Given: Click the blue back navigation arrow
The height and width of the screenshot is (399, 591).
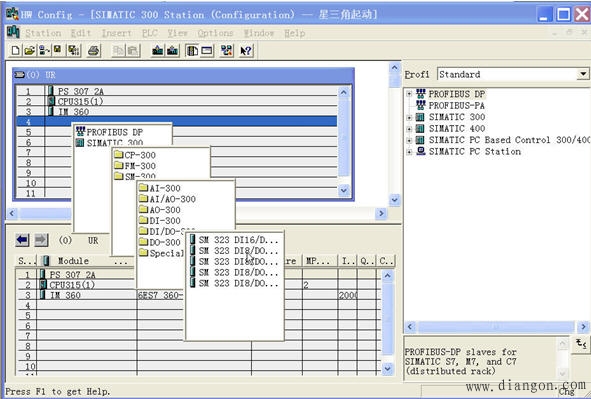Looking at the screenshot, I should (x=23, y=240).
